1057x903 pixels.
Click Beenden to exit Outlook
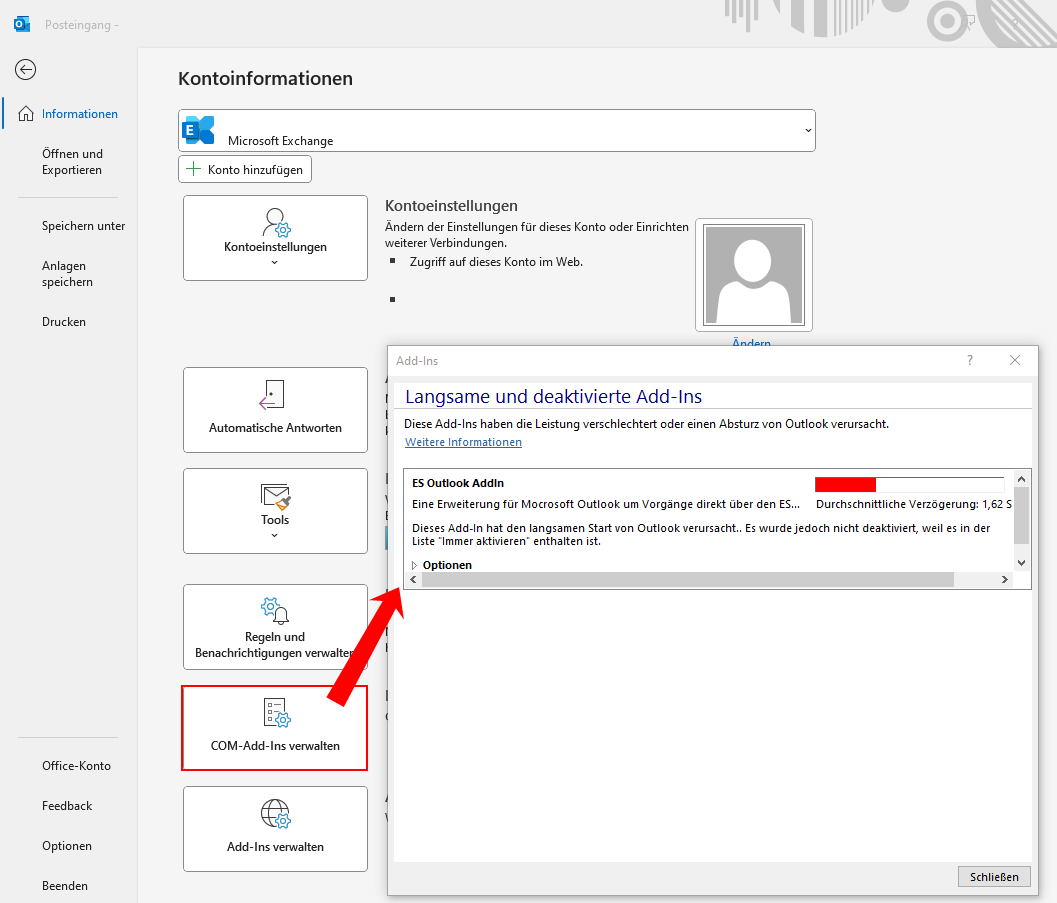65,885
